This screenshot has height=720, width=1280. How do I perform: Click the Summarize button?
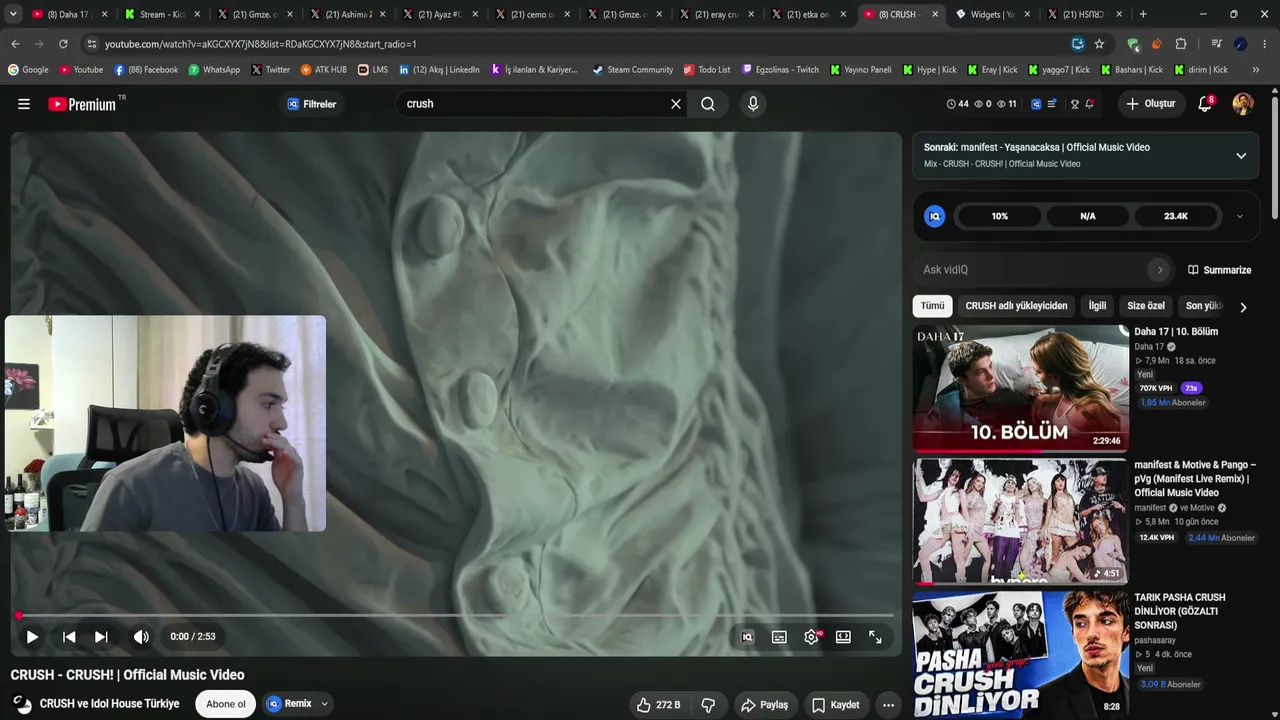pos(1219,270)
